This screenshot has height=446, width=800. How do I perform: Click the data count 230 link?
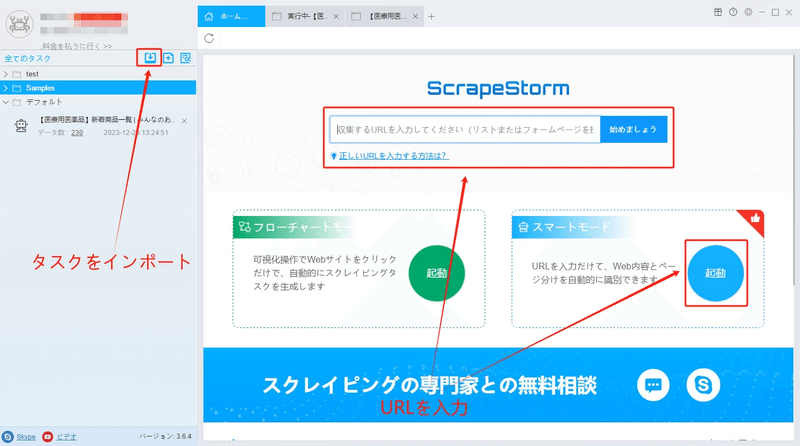point(77,133)
